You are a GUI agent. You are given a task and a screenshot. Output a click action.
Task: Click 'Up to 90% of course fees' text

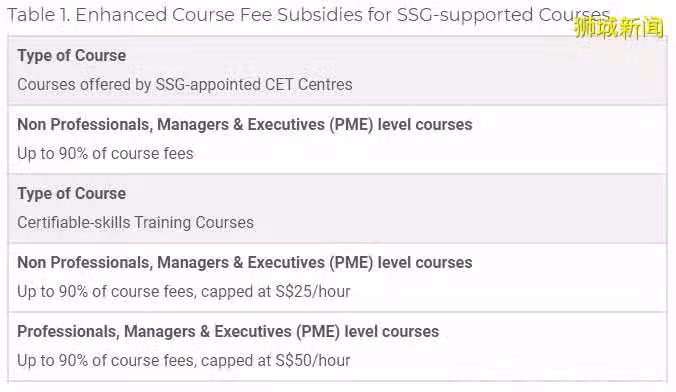click(x=106, y=154)
